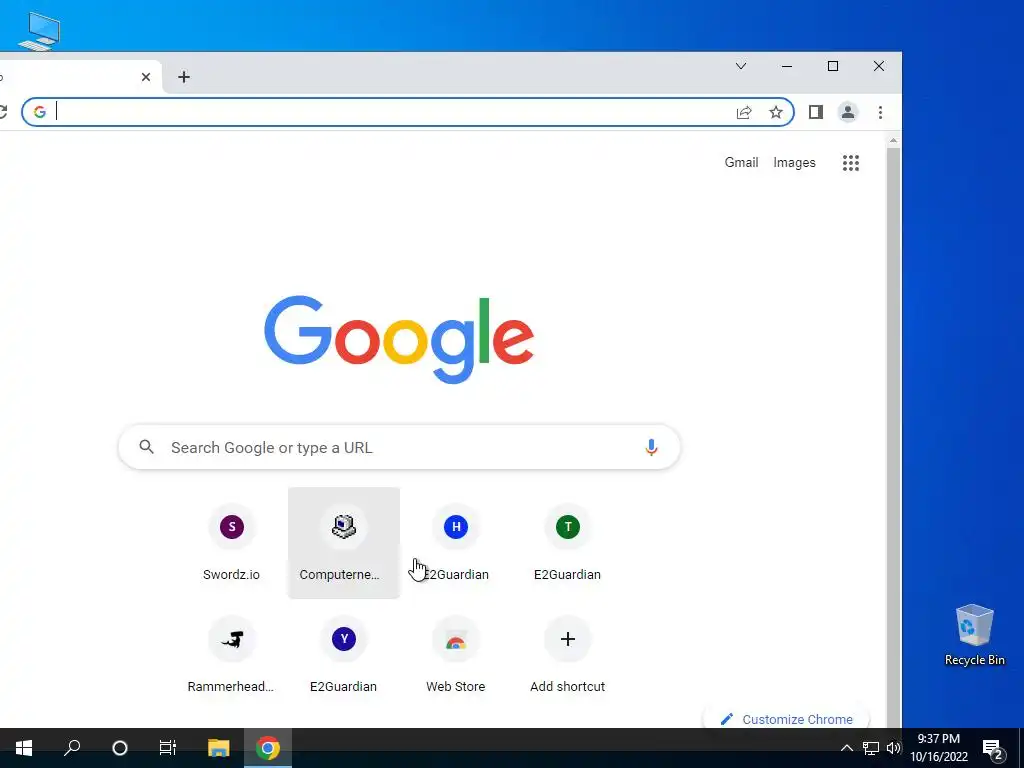The height and width of the screenshot is (768, 1024).
Task: Click the magnifier icon in Google search box
Action: pyautogui.click(x=147, y=447)
